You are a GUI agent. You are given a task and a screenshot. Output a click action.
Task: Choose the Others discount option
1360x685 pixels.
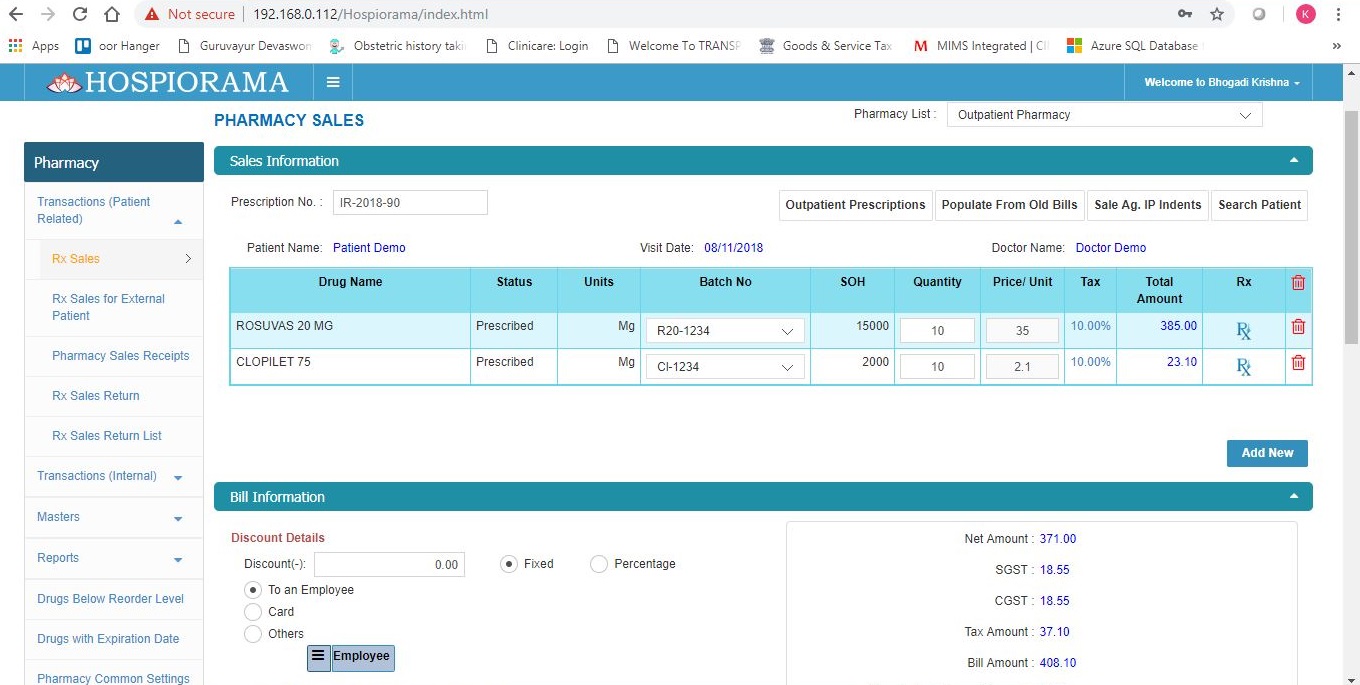click(x=252, y=633)
